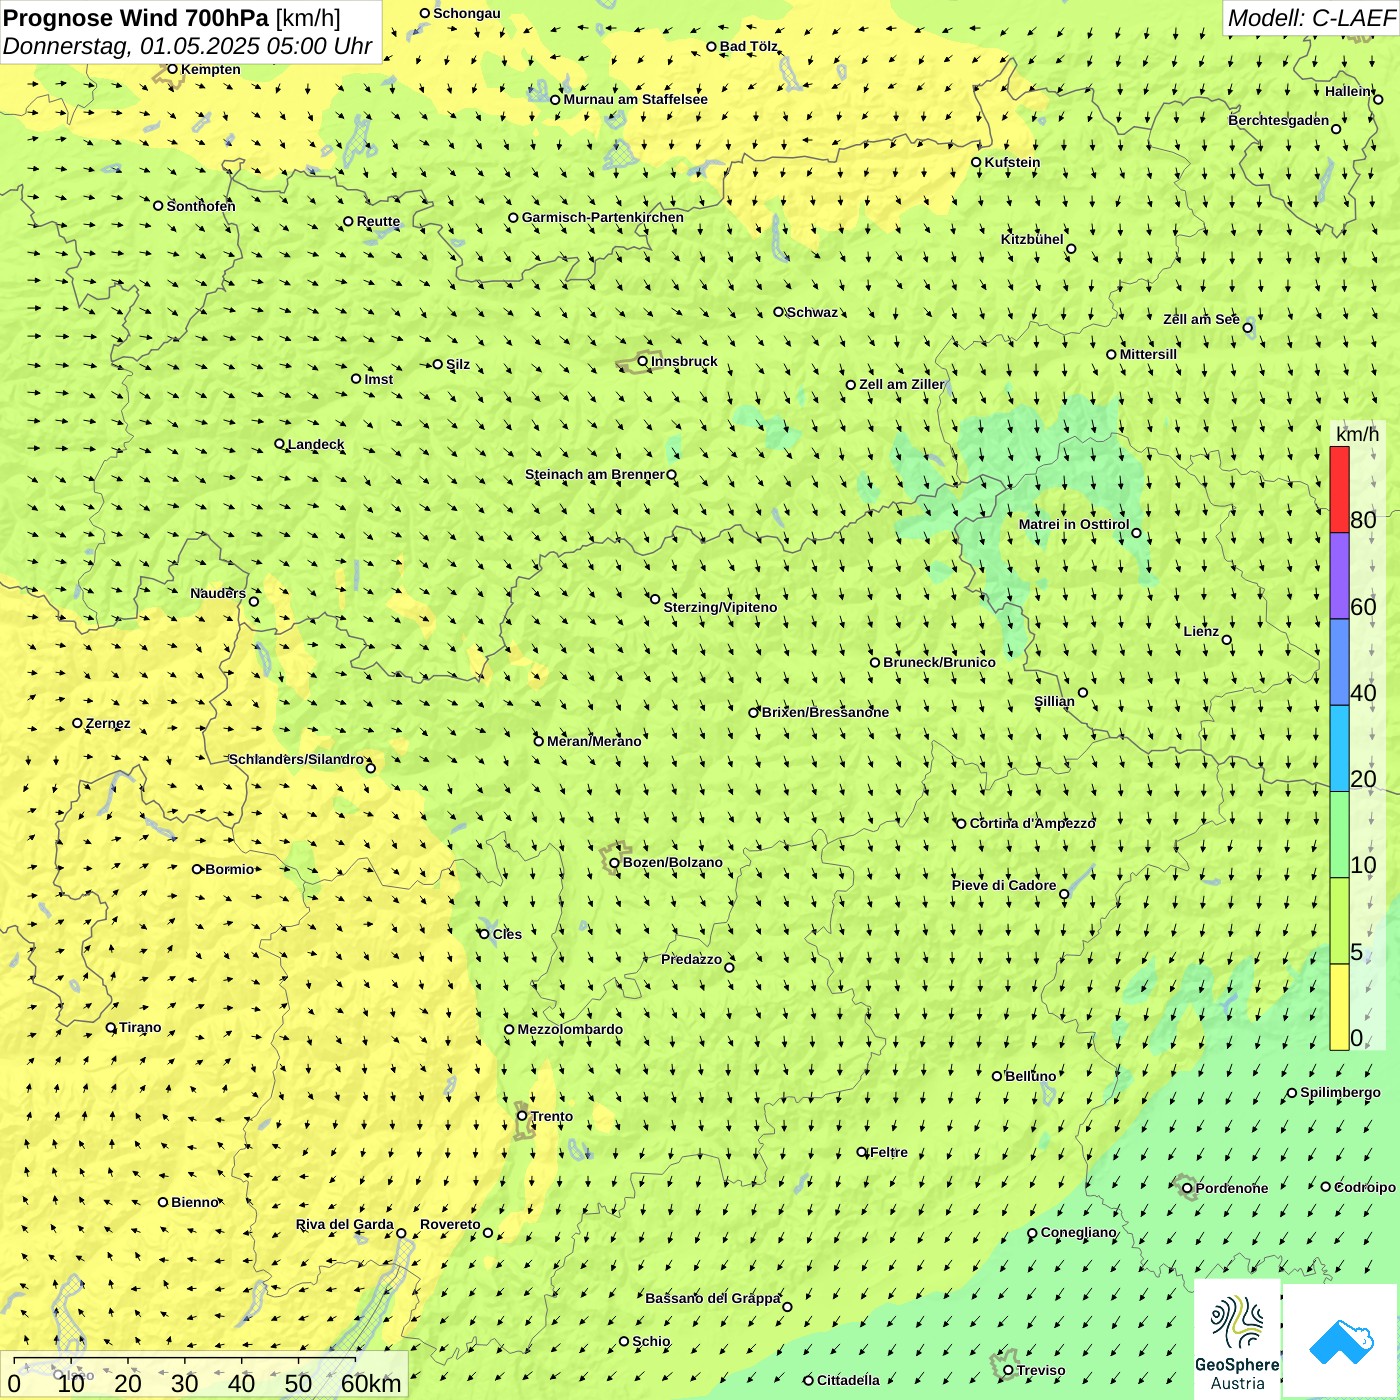The image size is (1400, 1400).
Task: Click the 'Spilimbergo' map label
Action: (x=1340, y=1092)
